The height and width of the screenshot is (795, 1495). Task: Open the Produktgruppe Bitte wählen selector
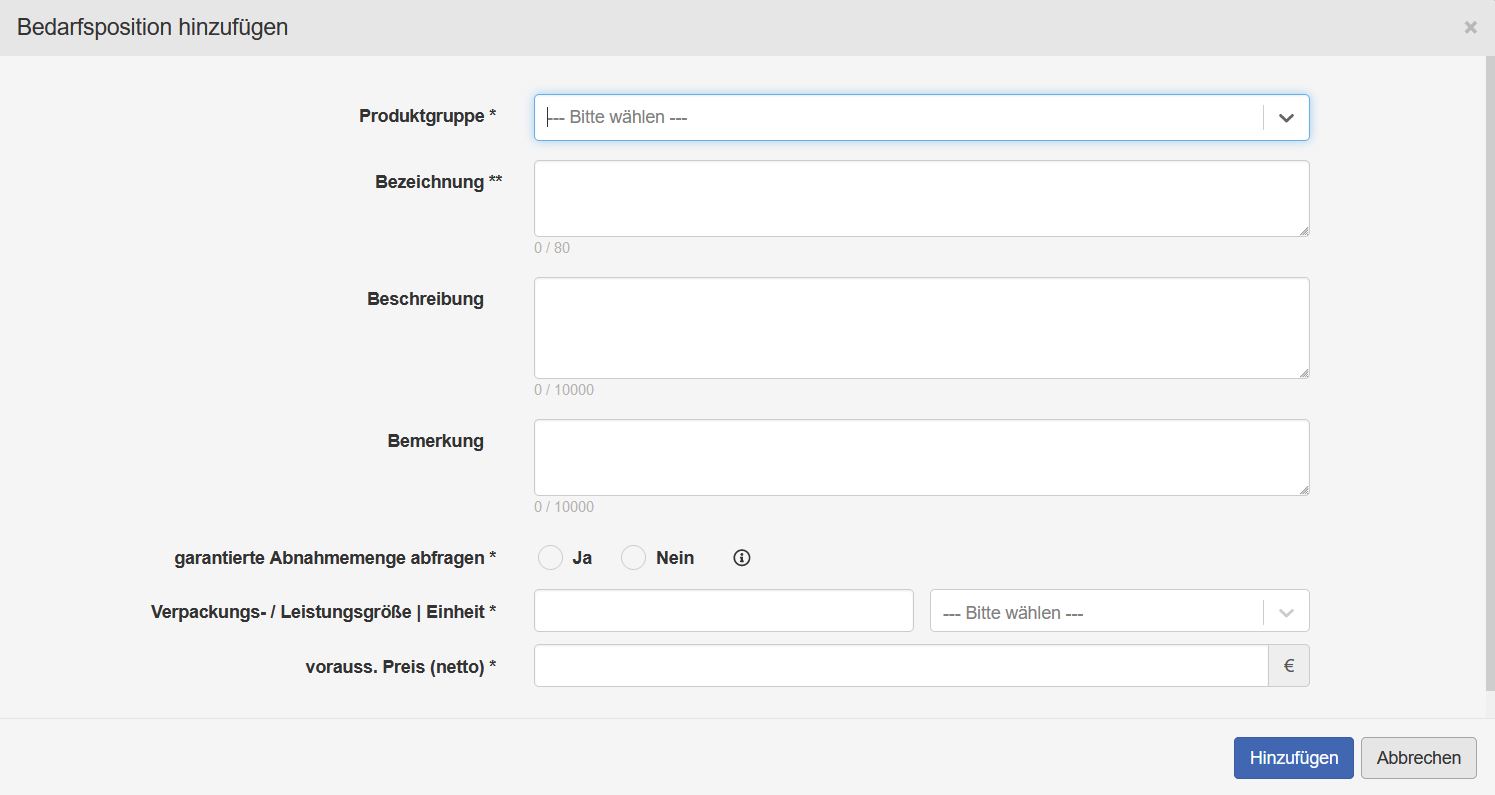[x=900, y=117]
